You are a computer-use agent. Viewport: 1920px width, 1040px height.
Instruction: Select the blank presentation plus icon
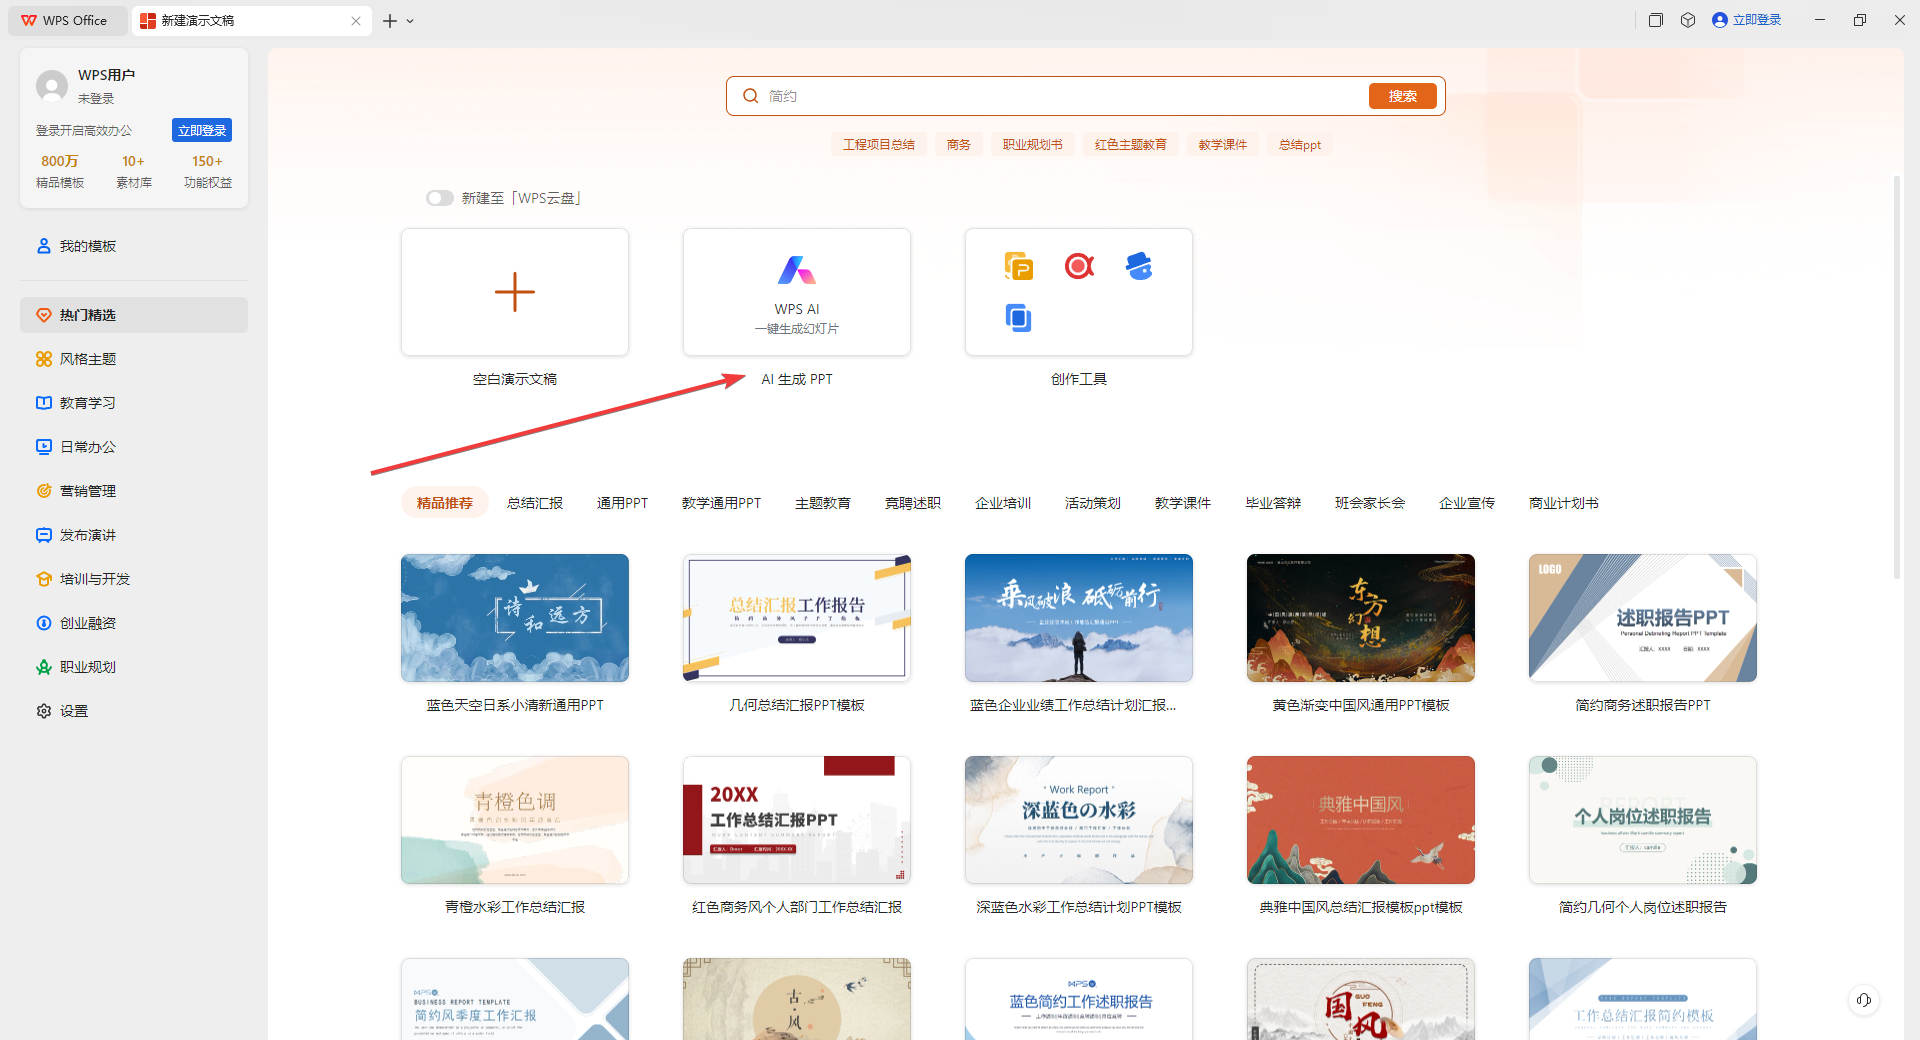[514, 292]
